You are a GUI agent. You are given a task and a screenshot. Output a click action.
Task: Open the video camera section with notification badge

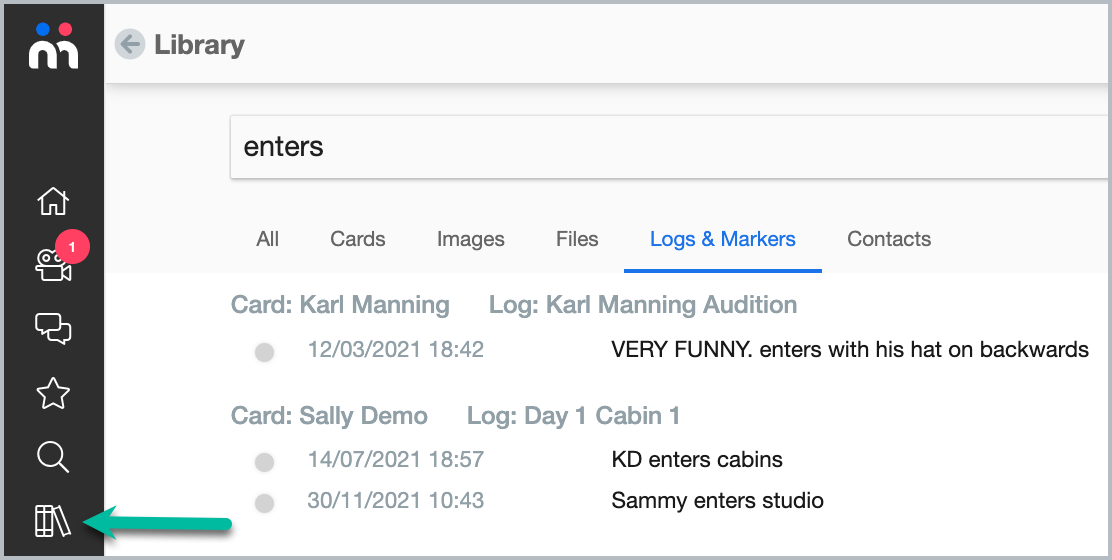(52, 265)
